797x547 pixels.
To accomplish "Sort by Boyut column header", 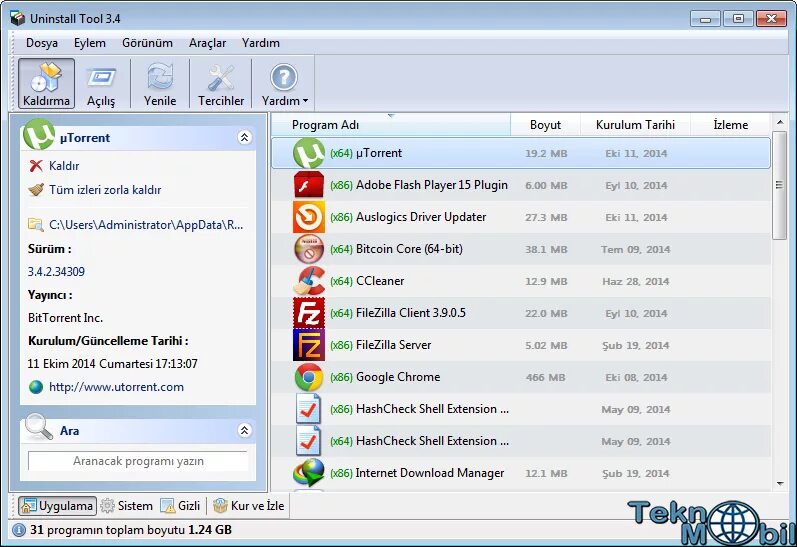I will tap(545, 125).
